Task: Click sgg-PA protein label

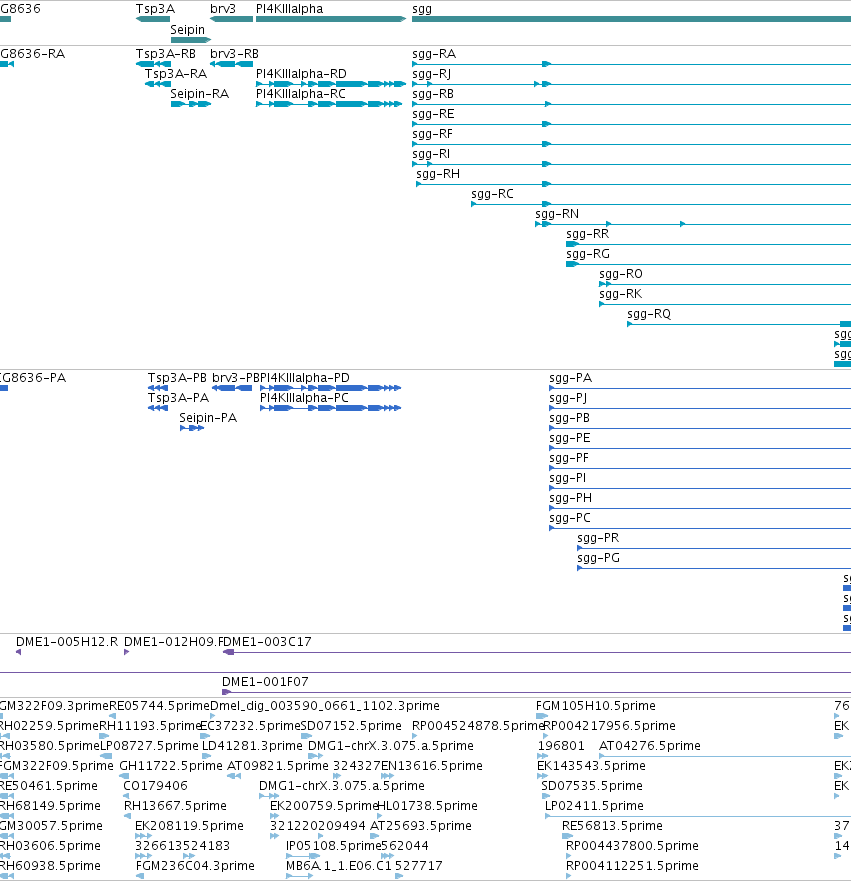Action: 571,378
